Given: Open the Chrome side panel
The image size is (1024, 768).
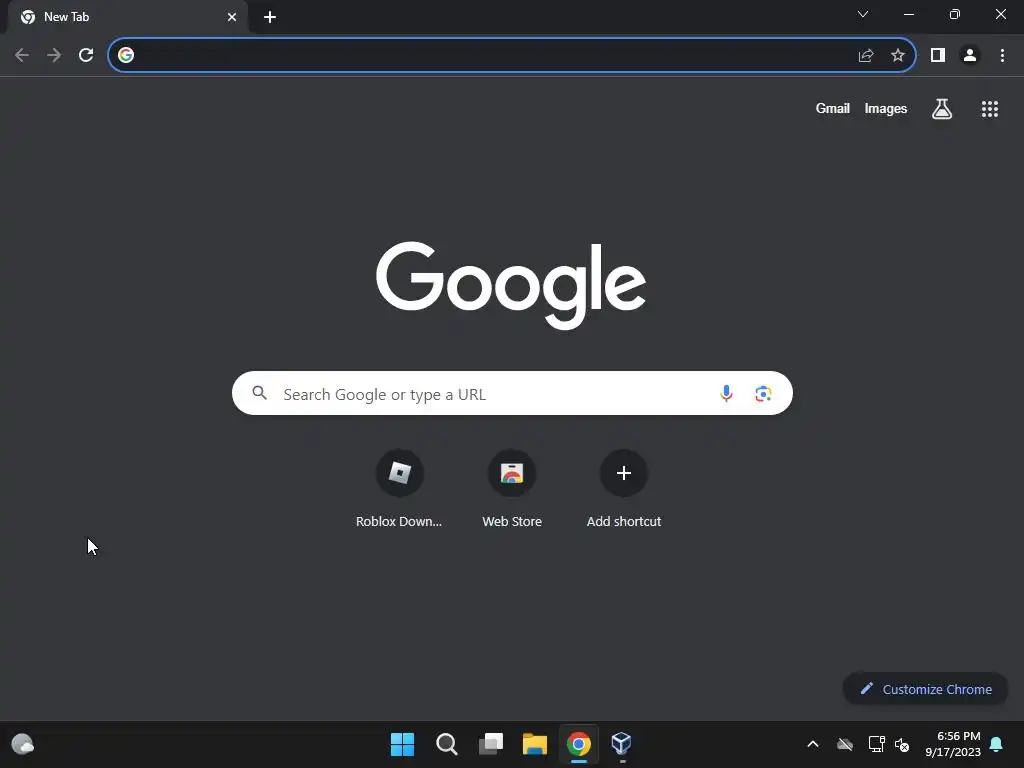Looking at the screenshot, I should coord(938,56).
